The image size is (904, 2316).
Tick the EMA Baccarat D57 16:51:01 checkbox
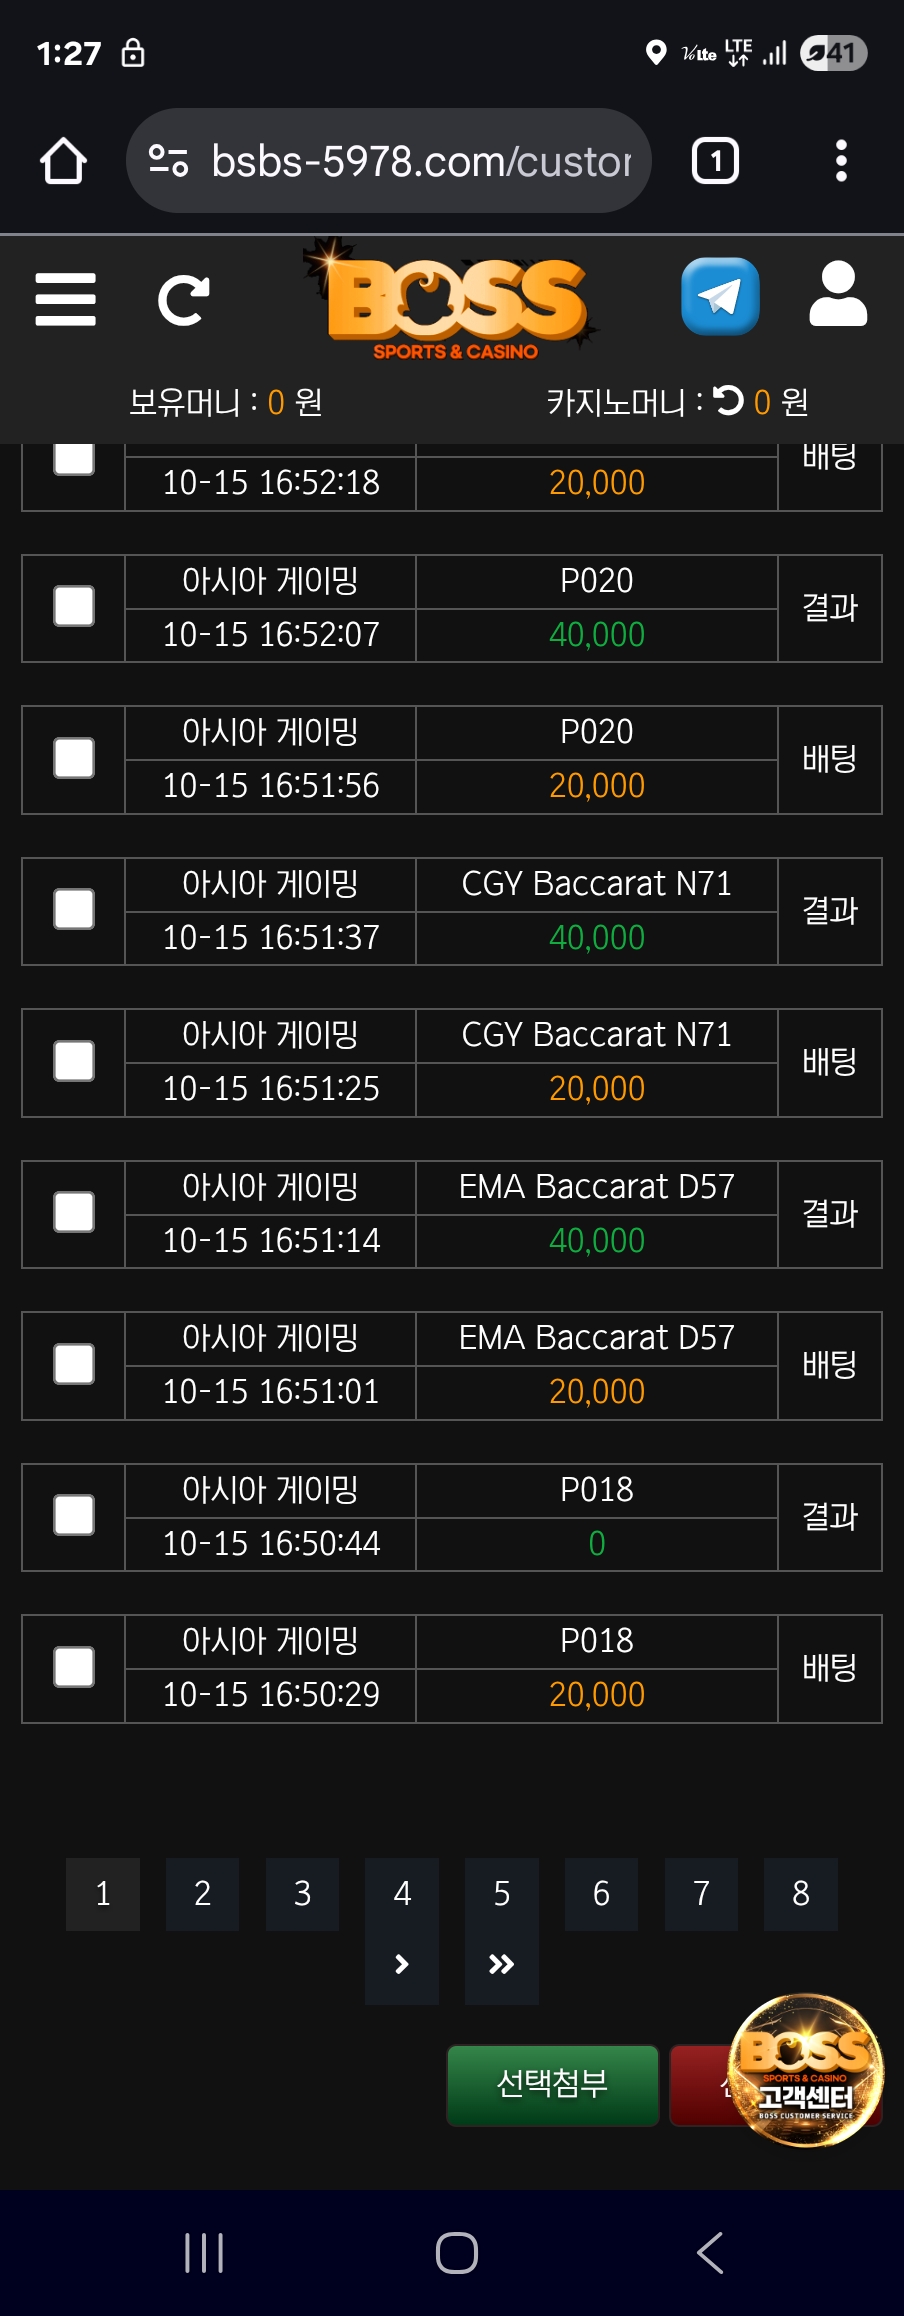pyautogui.click(x=74, y=1364)
